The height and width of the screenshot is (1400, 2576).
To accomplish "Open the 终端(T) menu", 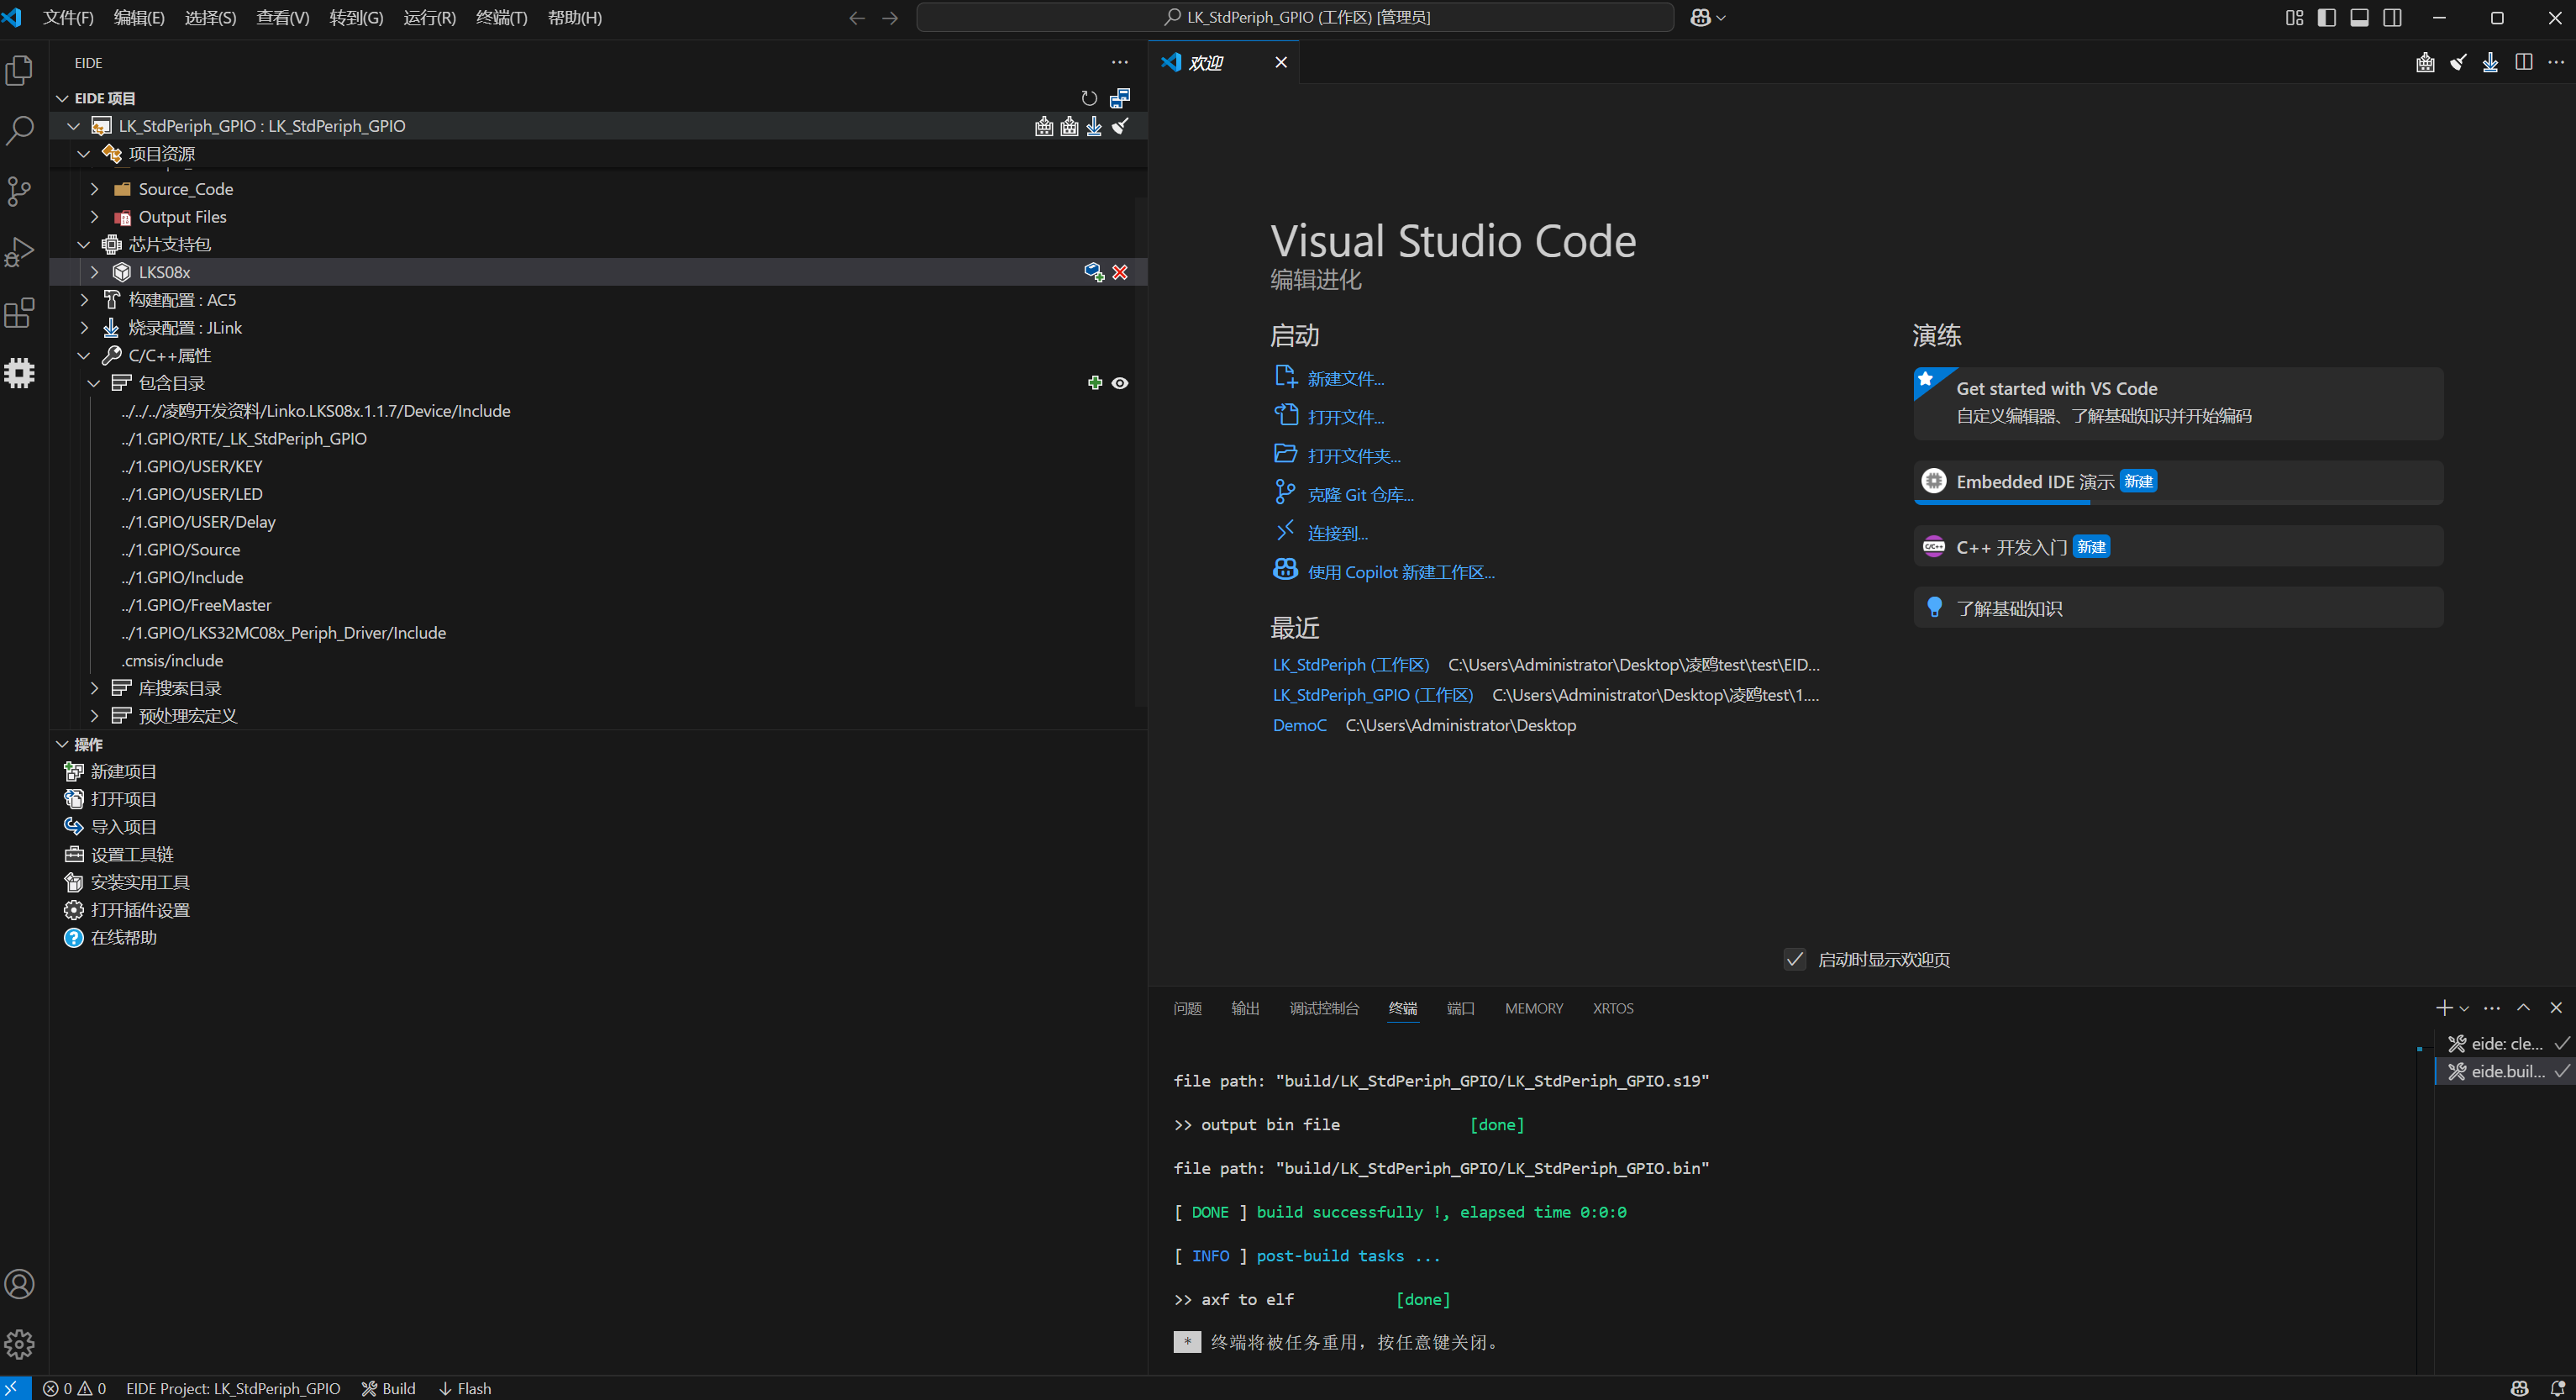I will coord(501,18).
